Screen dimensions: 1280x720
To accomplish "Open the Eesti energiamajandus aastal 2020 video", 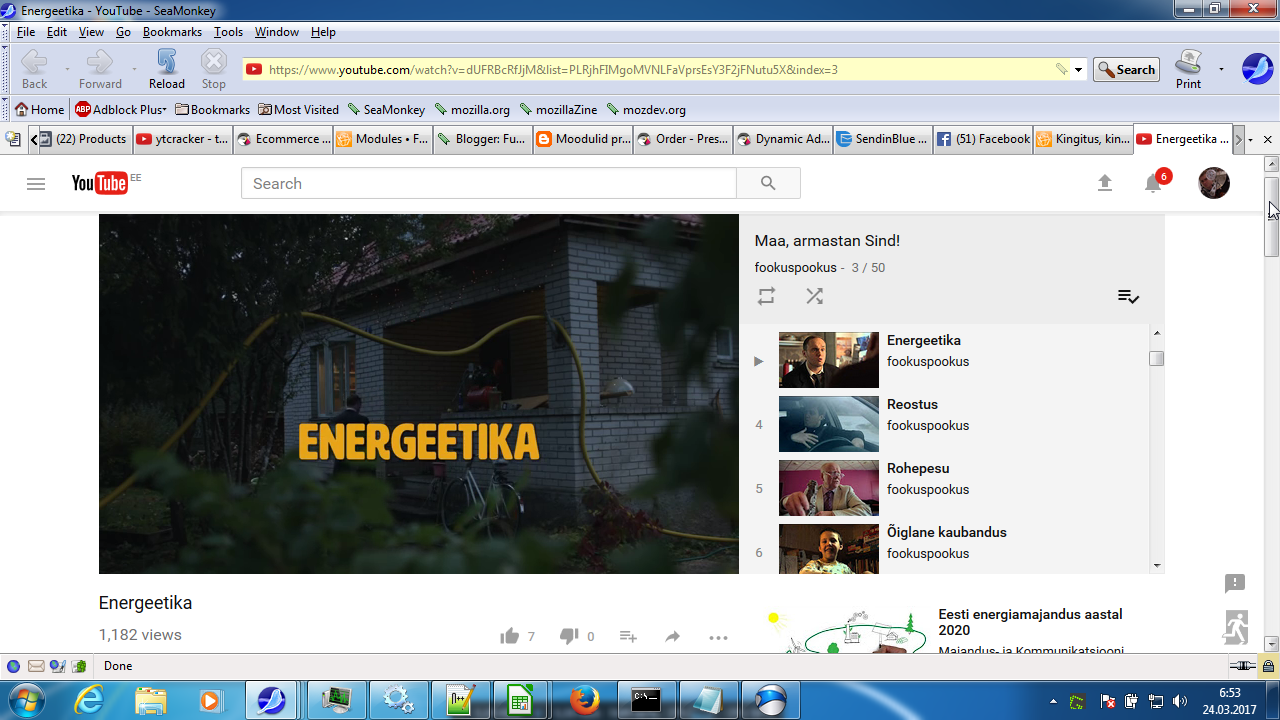I will [x=1030, y=622].
